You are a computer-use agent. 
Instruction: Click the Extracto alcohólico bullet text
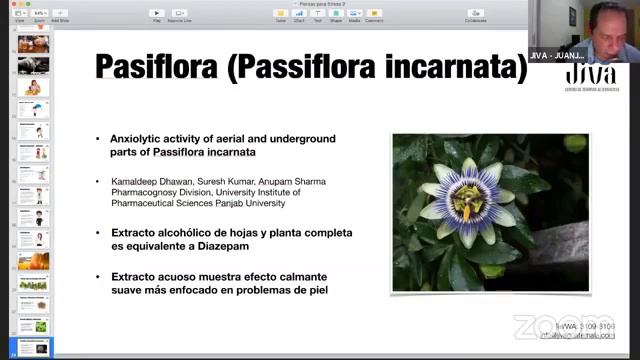coord(231,239)
